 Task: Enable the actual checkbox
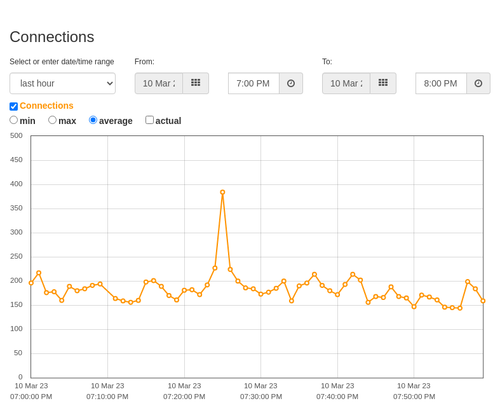(149, 120)
